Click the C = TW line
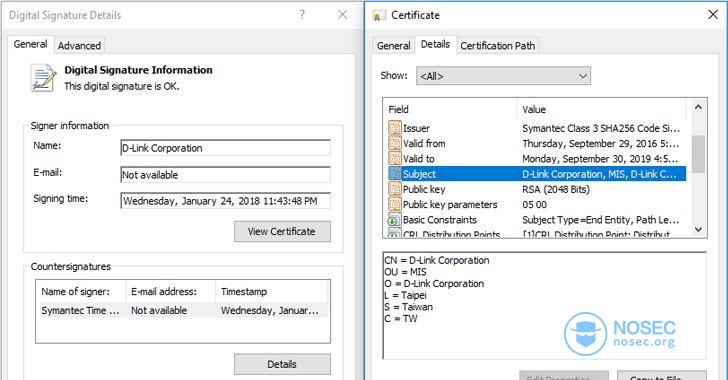This screenshot has height=380, width=728. tap(401, 319)
